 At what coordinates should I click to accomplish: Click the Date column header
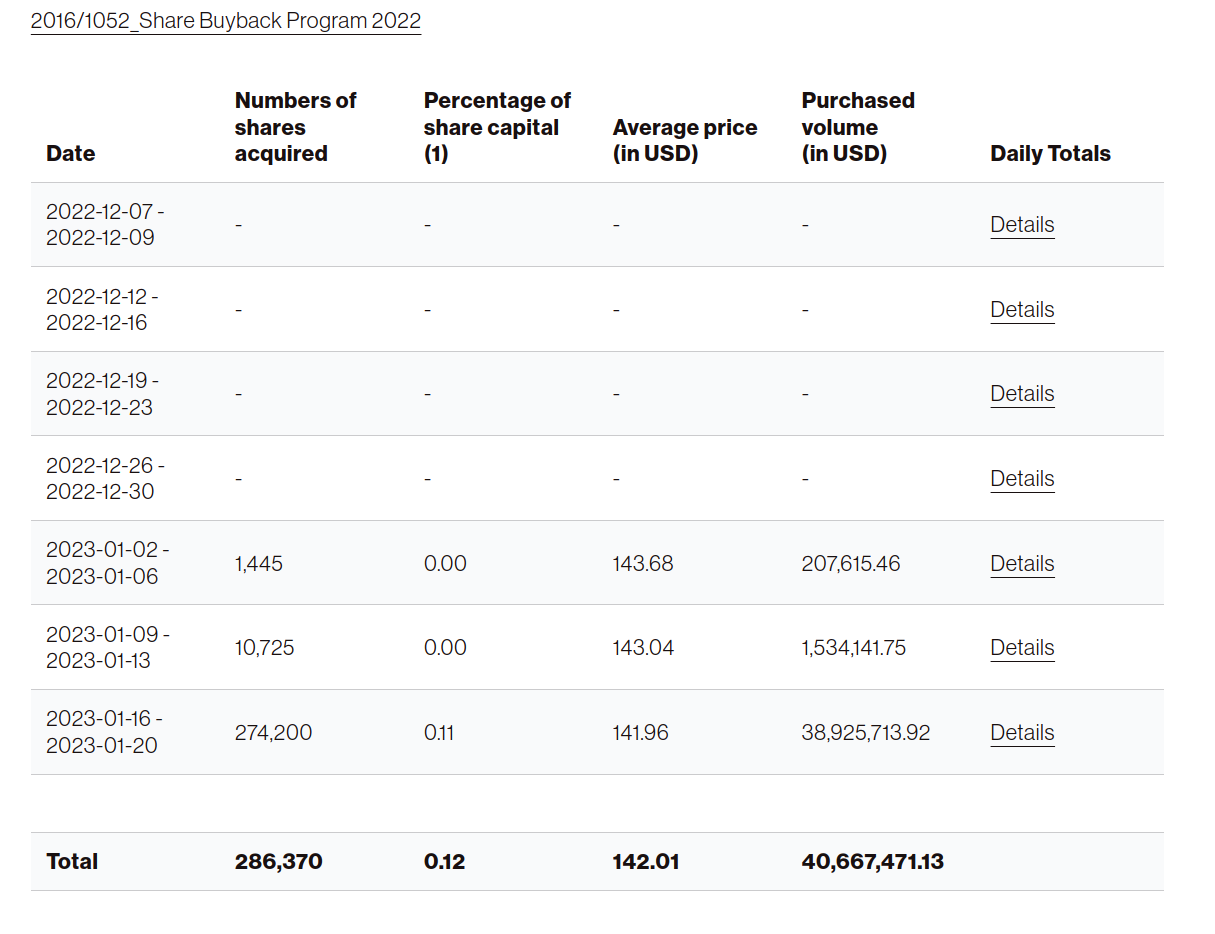pos(71,154)
